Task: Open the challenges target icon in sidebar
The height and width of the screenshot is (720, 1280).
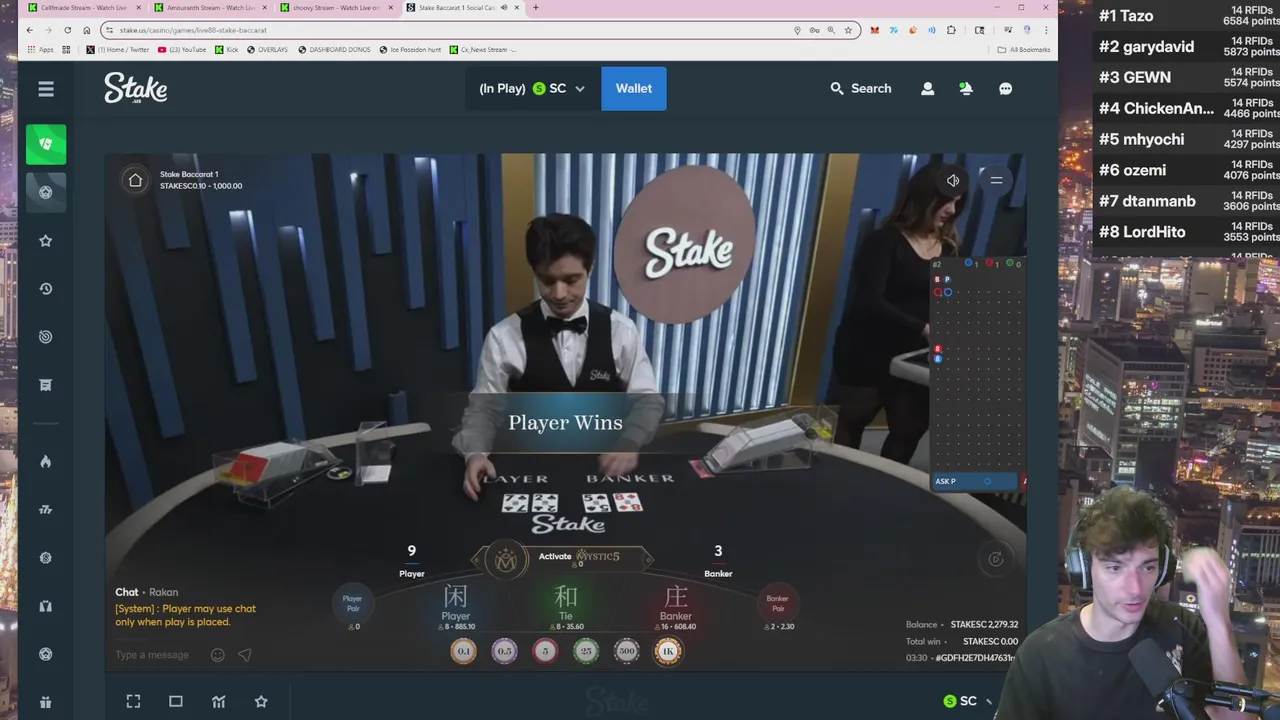Action: (46, 336)
